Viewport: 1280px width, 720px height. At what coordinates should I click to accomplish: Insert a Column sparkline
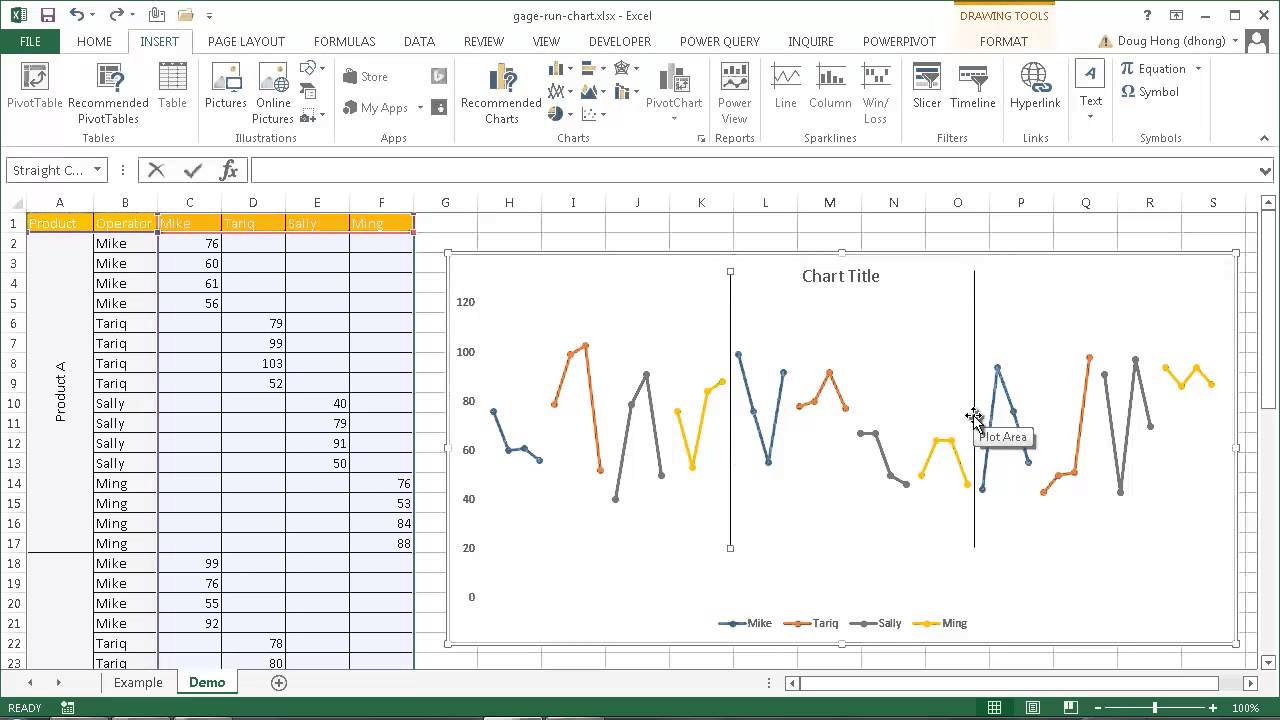(830, 86)
